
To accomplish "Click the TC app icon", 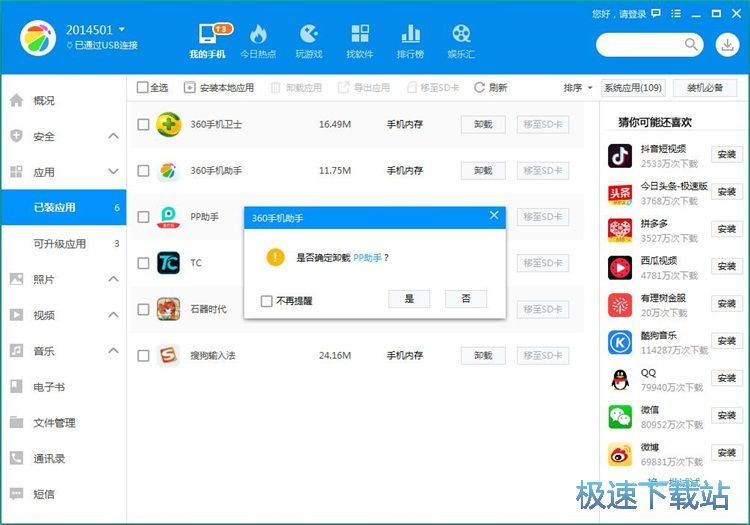I will pos(168,263).
